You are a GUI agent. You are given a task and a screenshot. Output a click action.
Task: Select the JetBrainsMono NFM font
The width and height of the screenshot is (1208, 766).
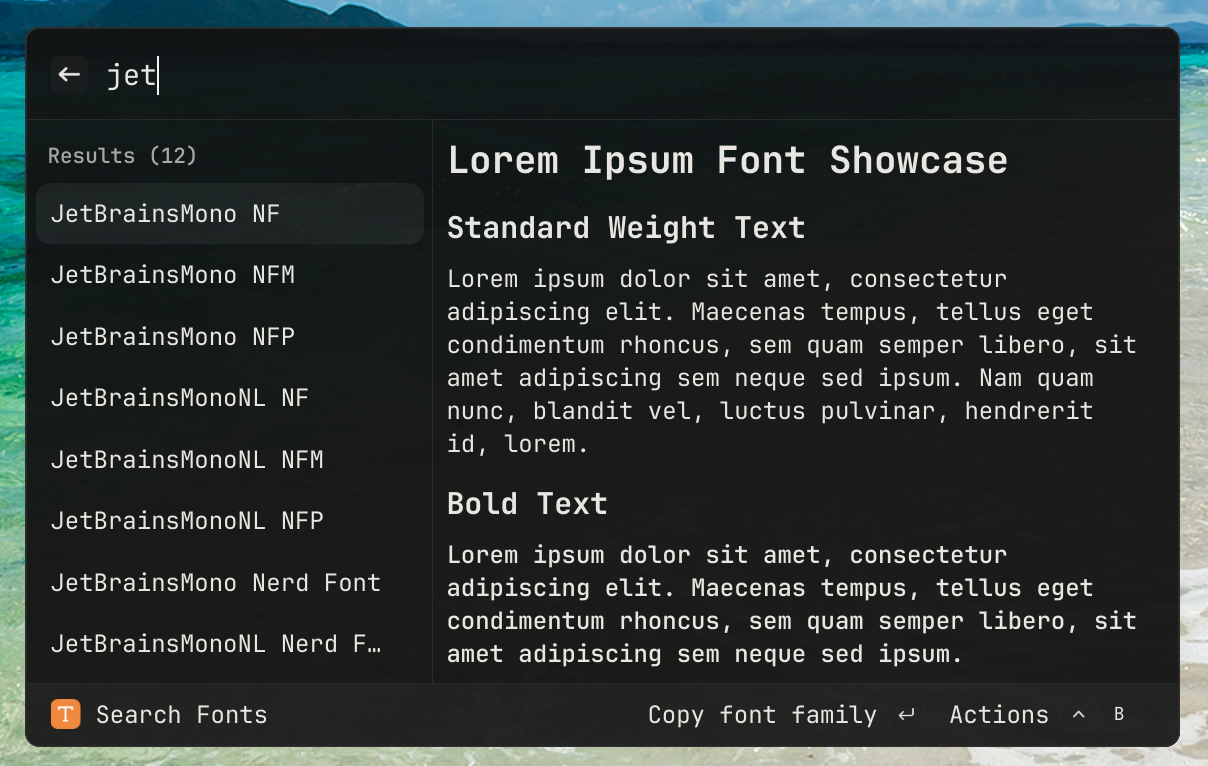(229, 275)
